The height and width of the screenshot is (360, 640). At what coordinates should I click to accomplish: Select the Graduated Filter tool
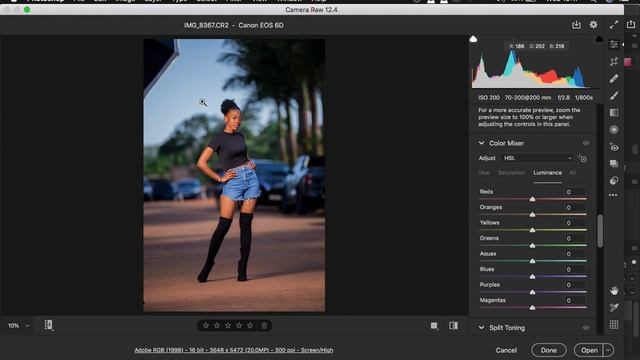614,113
